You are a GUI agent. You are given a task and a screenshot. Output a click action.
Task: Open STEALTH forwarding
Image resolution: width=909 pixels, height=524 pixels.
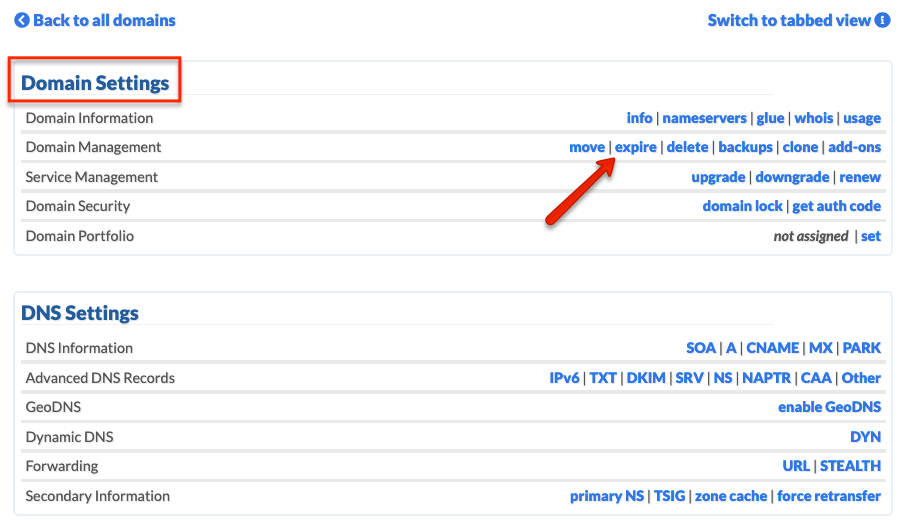pyautogui.click(x=850, y=466)
